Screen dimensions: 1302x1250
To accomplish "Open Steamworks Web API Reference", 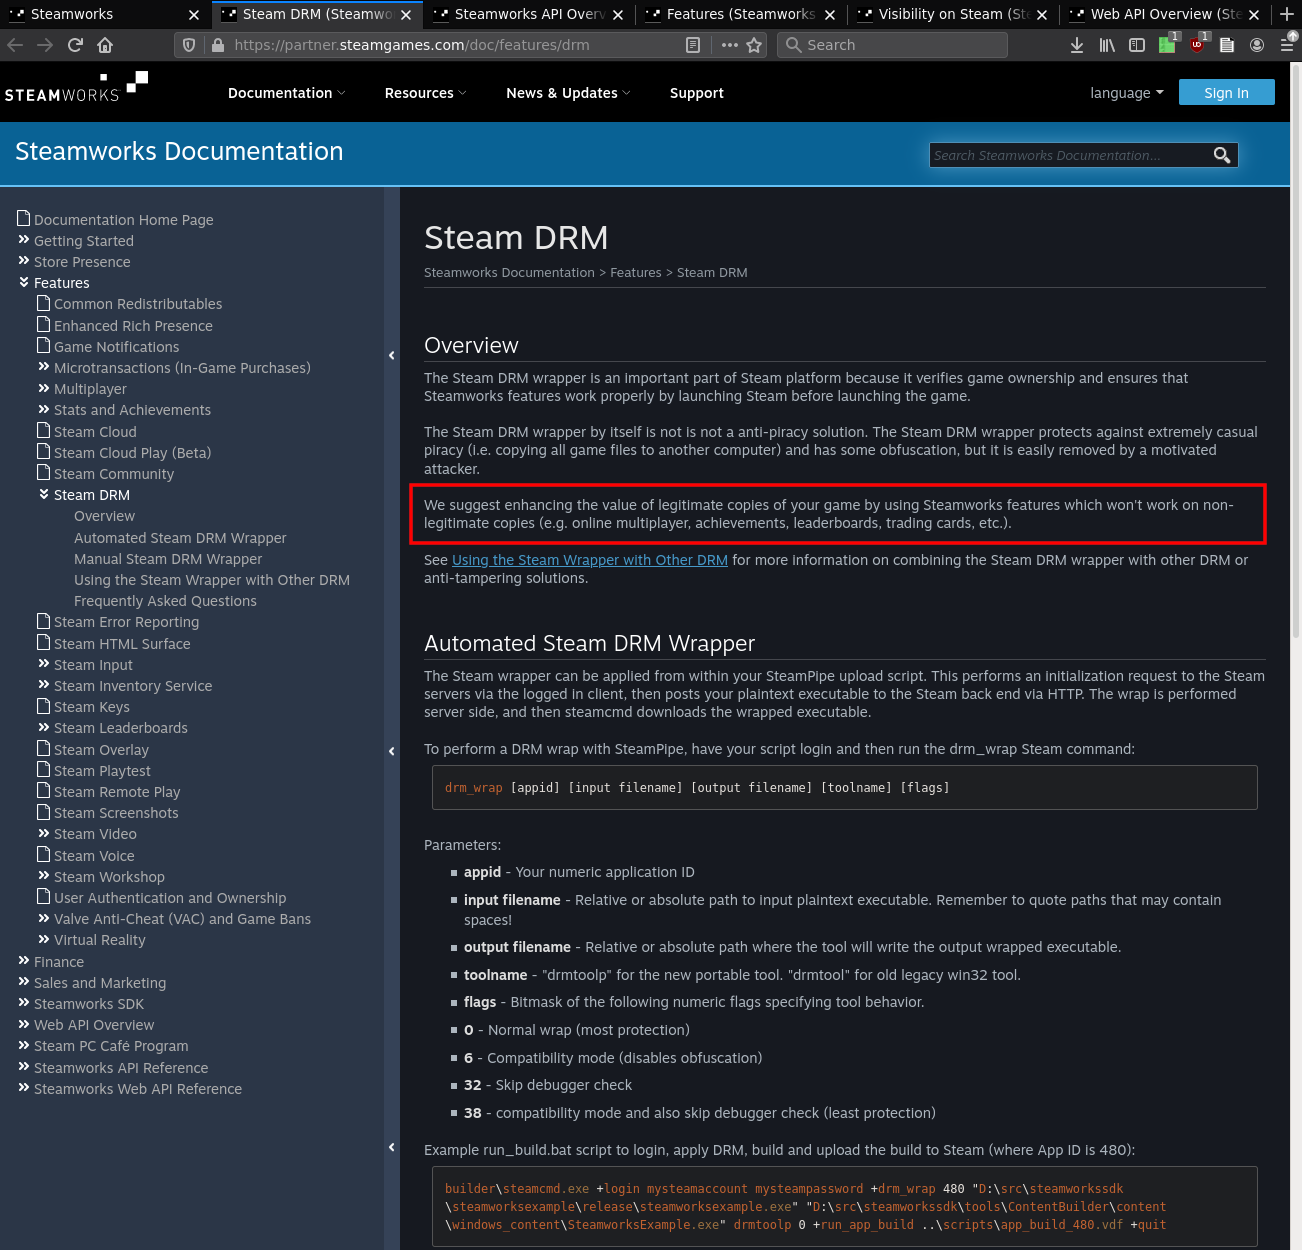I will click(x=138, y=1089).
